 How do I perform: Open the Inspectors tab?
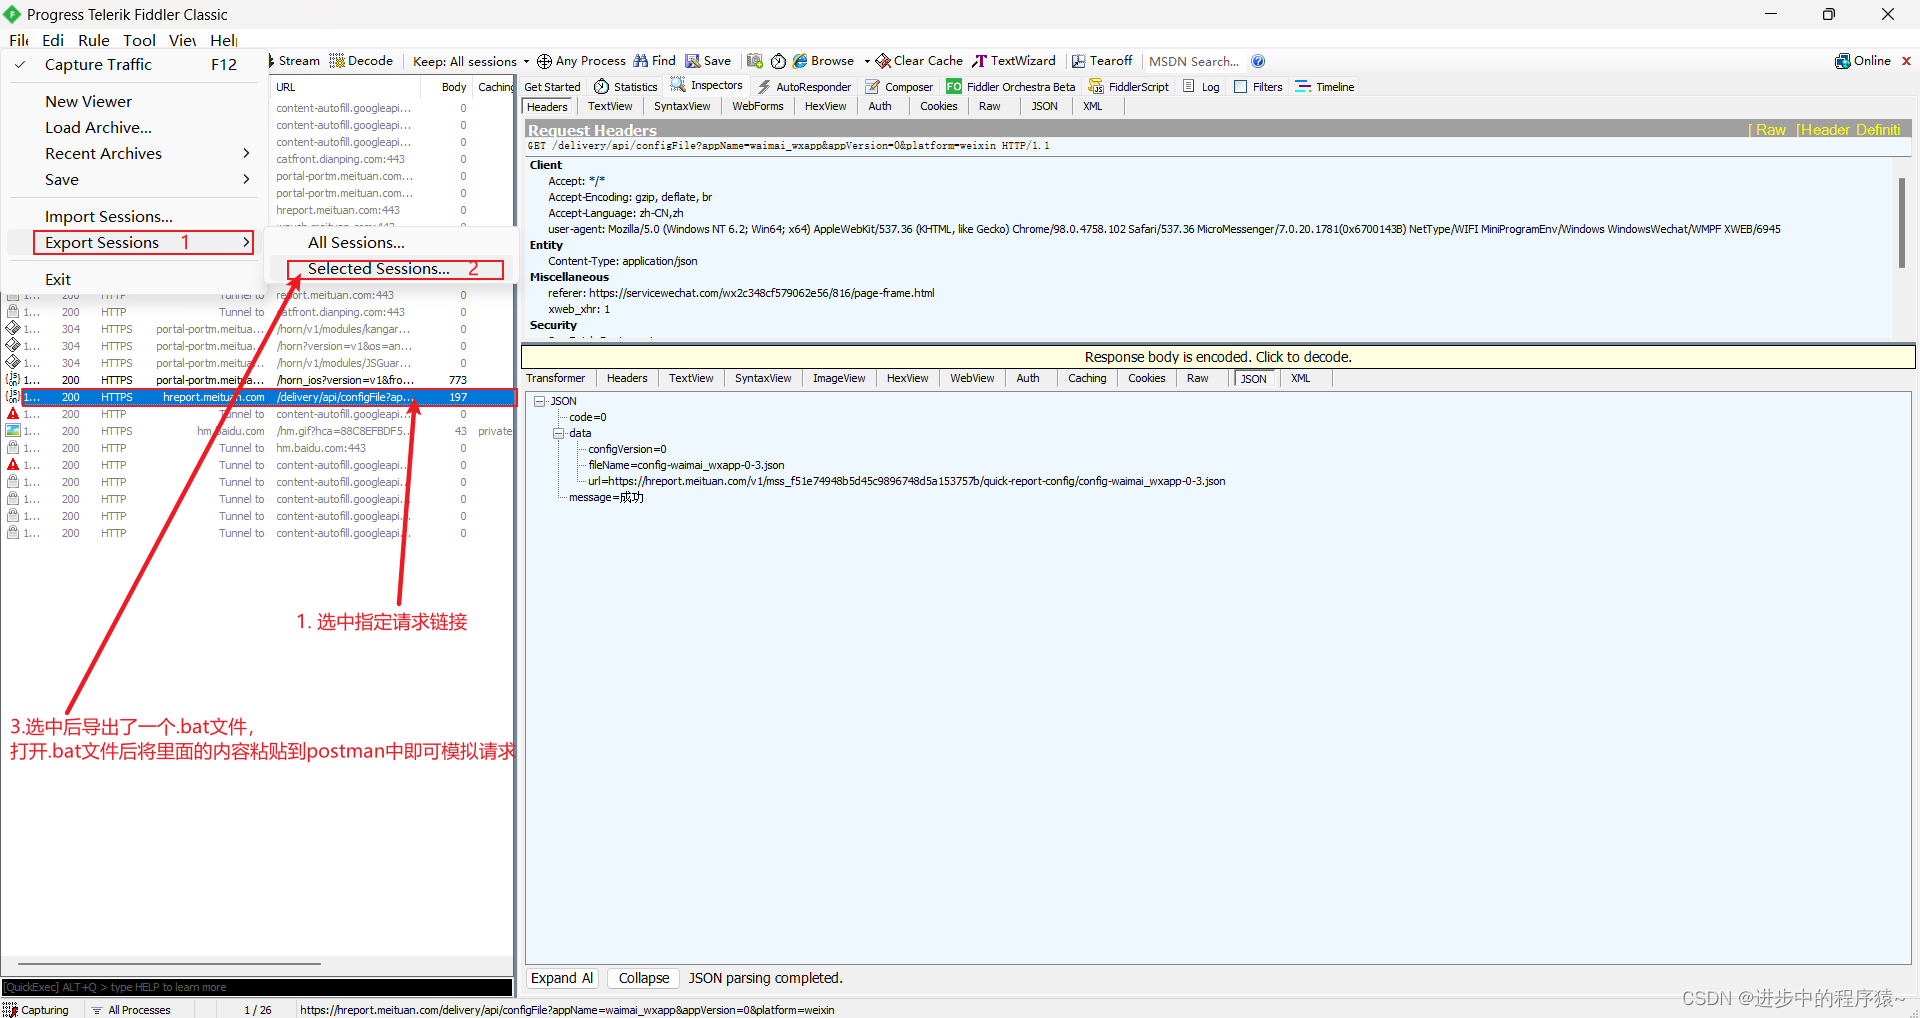tap(707, 86)
